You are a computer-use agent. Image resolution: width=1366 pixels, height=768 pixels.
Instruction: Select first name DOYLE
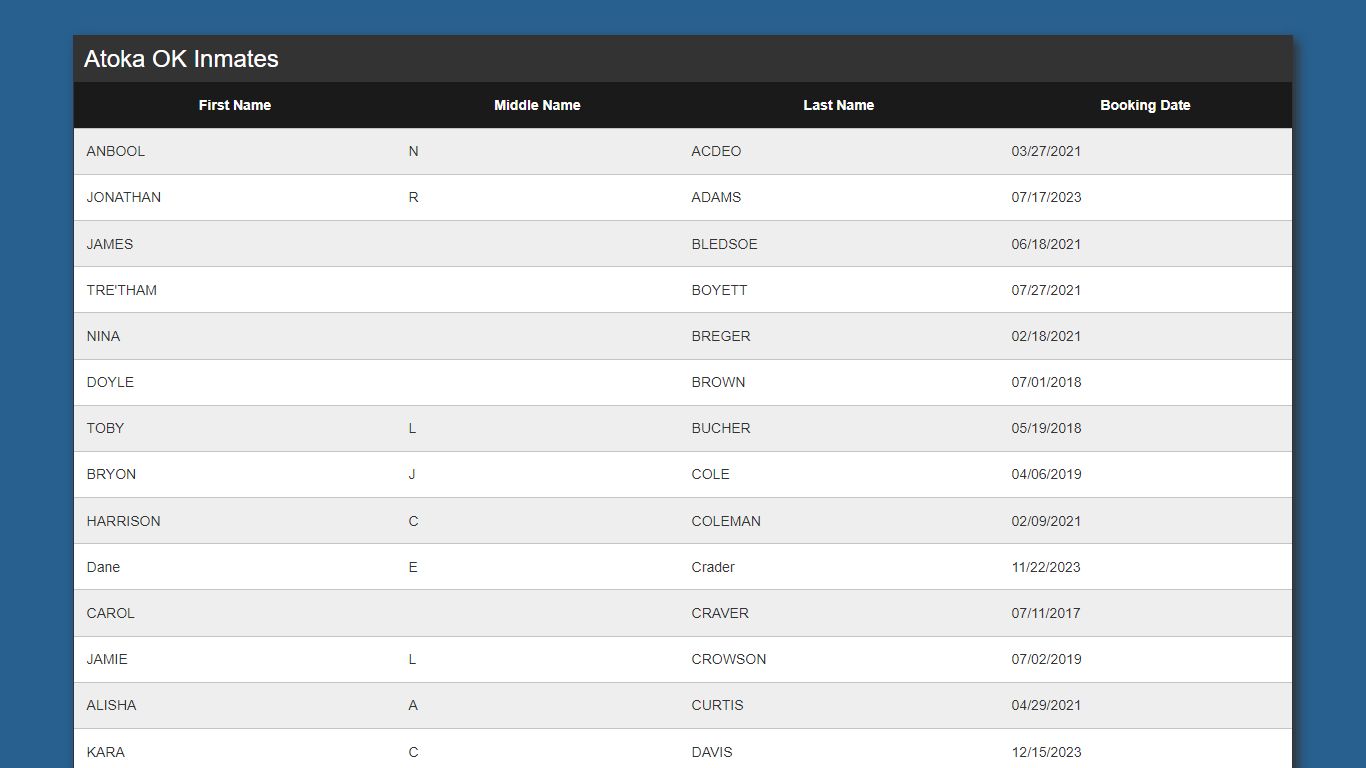click(x=110, y=382)
